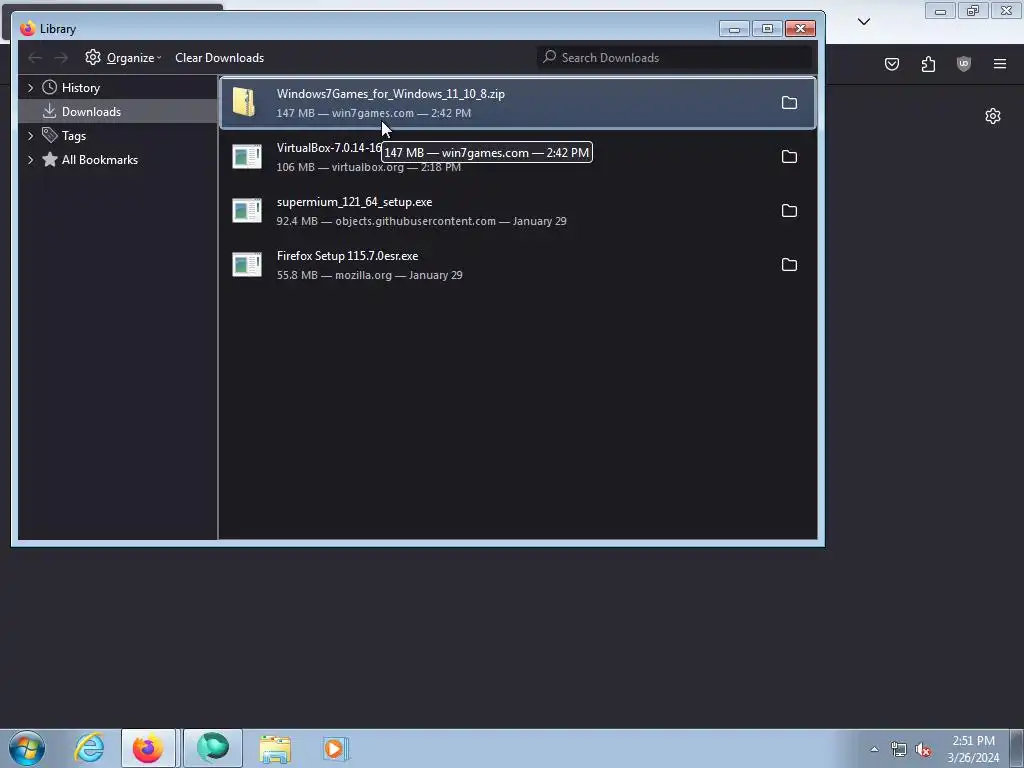Show supermium_121_64_setup.exe in folder
The width and height of the screenshot is (1024, 768).
(x=789, y=211)
